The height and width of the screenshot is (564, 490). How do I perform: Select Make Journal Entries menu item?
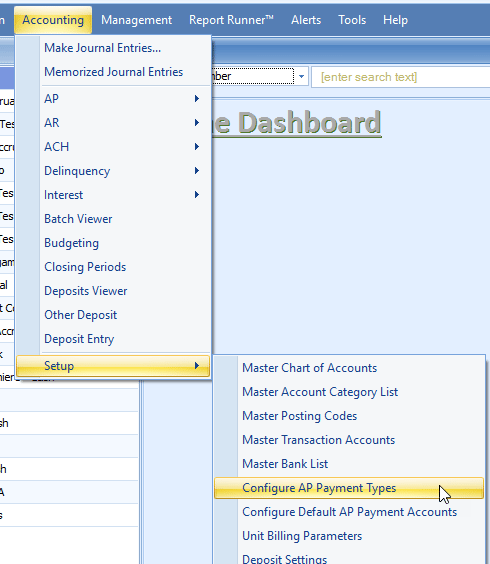pyautogui.click(x=113, y=48)
